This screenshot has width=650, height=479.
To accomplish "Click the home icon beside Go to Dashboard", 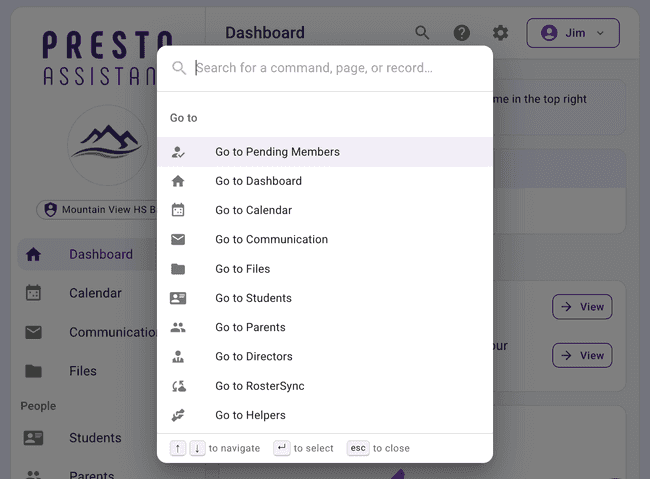I will 178,181.
